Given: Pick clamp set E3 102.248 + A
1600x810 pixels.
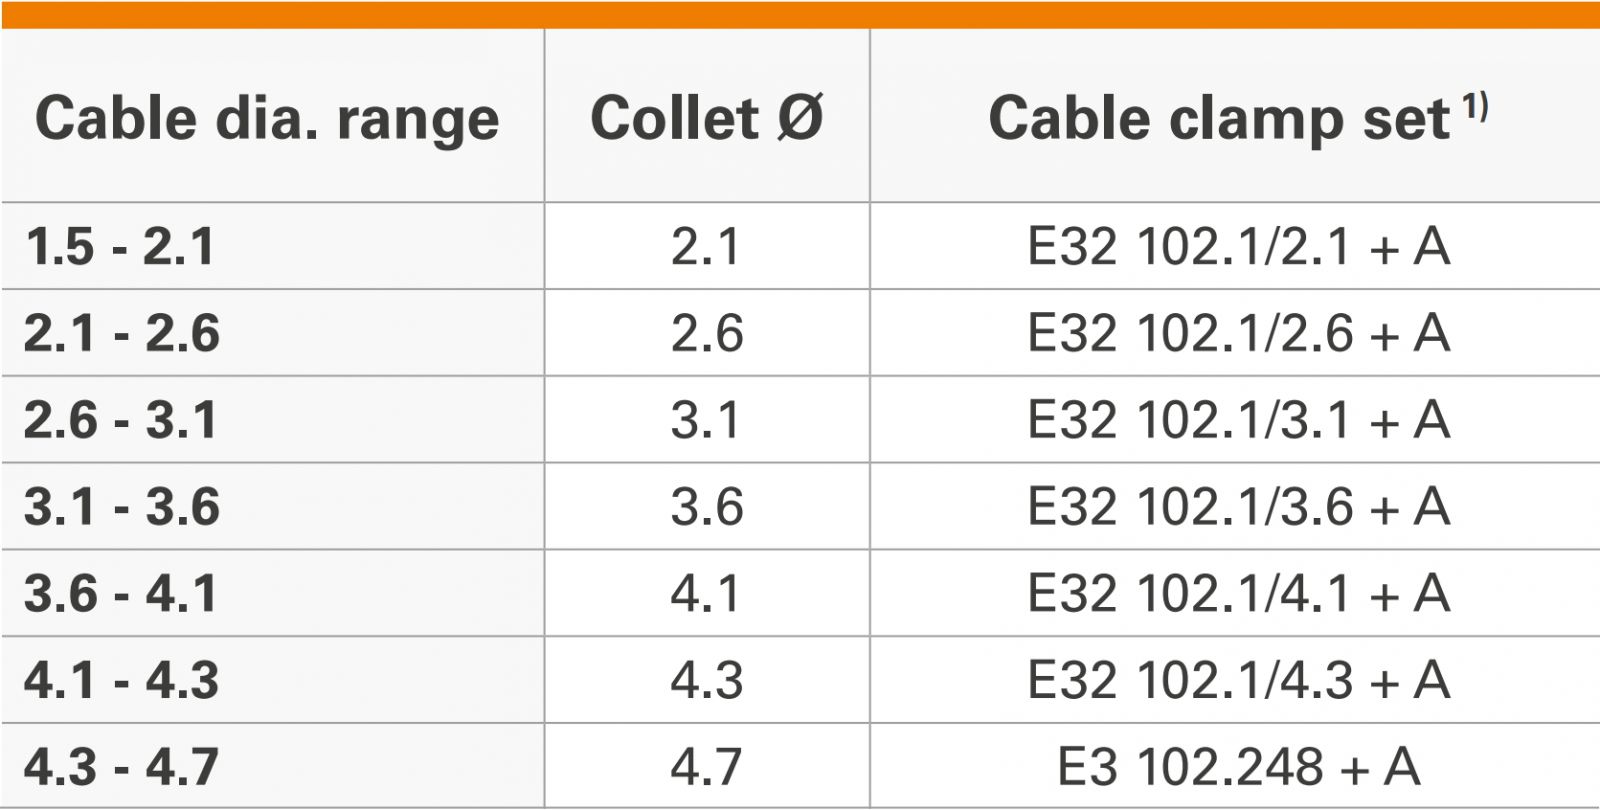Looking at the screenshot, I should 1238,768.
